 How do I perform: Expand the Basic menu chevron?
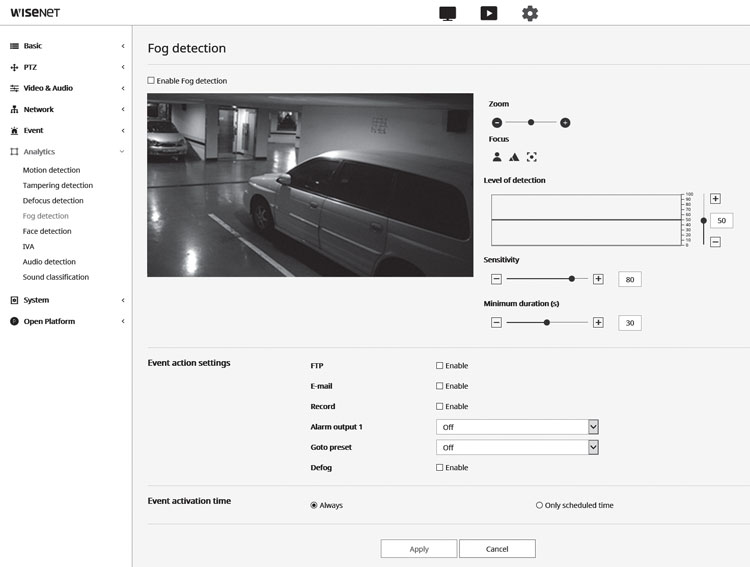pos(123,46)
